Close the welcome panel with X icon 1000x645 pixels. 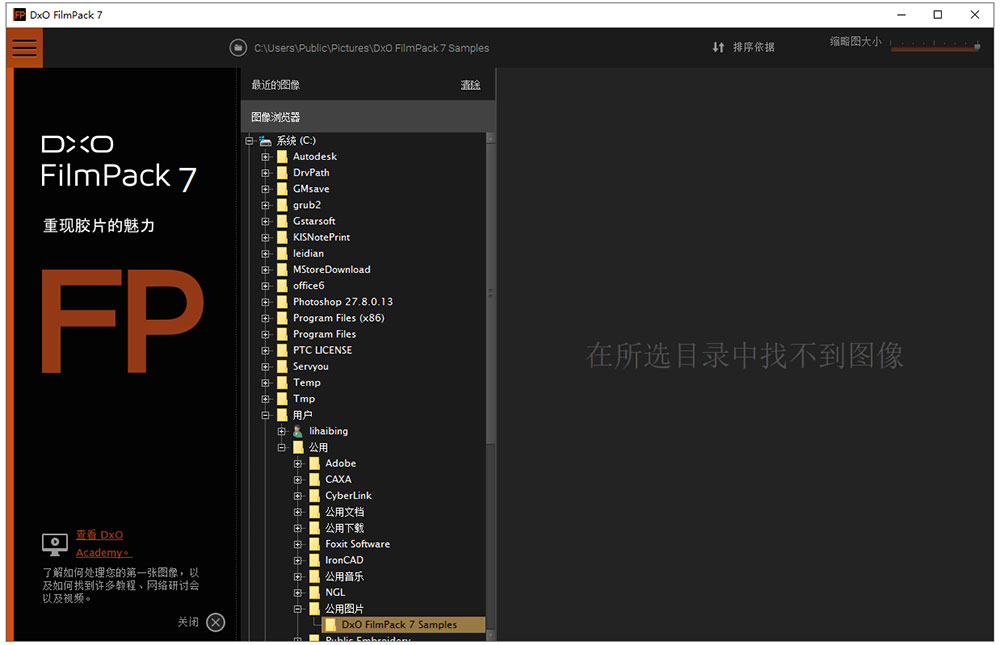point(216,622)
